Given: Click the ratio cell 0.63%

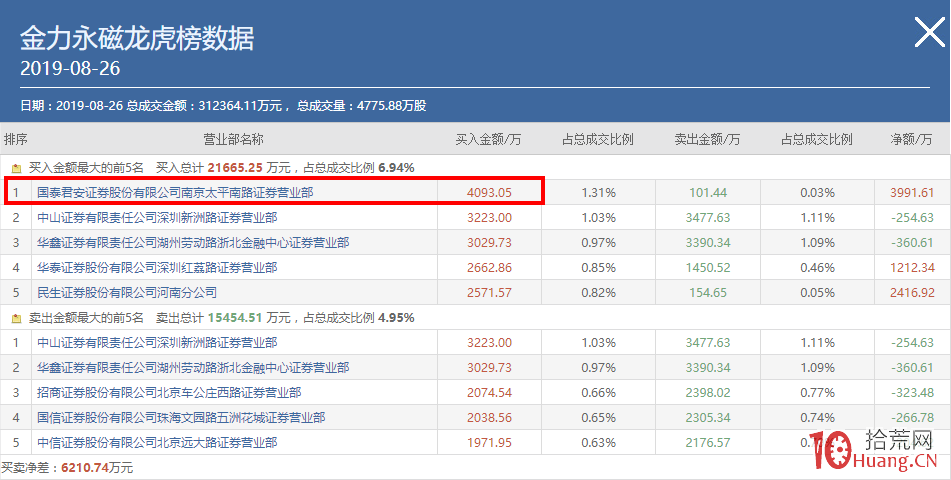Looking at the screenshot, I should (x=599, y=442).
